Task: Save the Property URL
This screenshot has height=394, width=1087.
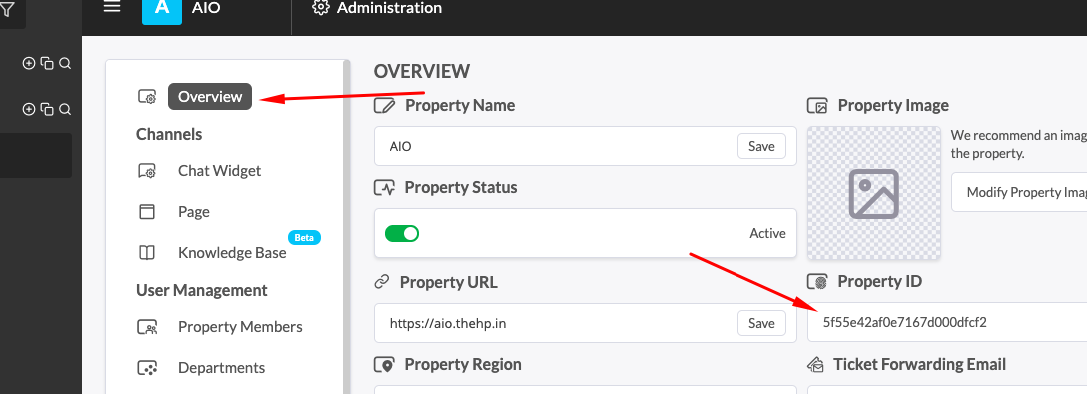Action: tap(760, 323)
